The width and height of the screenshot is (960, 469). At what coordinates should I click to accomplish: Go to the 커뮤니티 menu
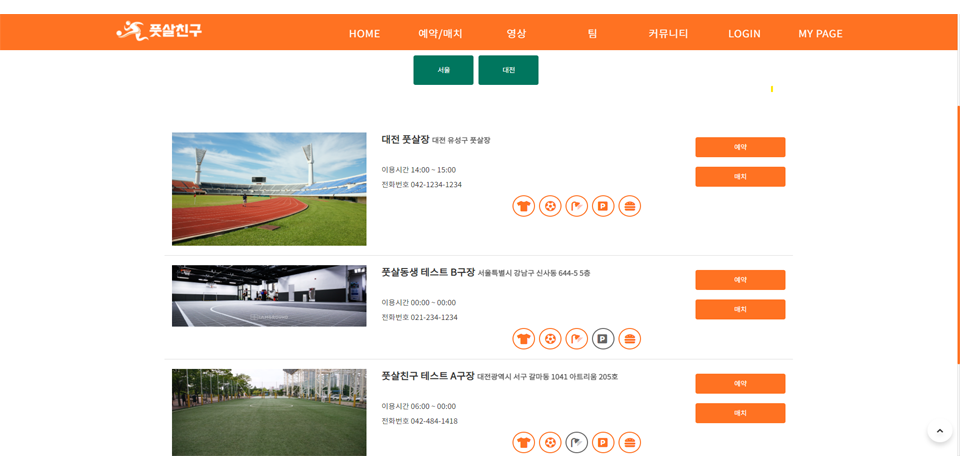pos(668,33)
